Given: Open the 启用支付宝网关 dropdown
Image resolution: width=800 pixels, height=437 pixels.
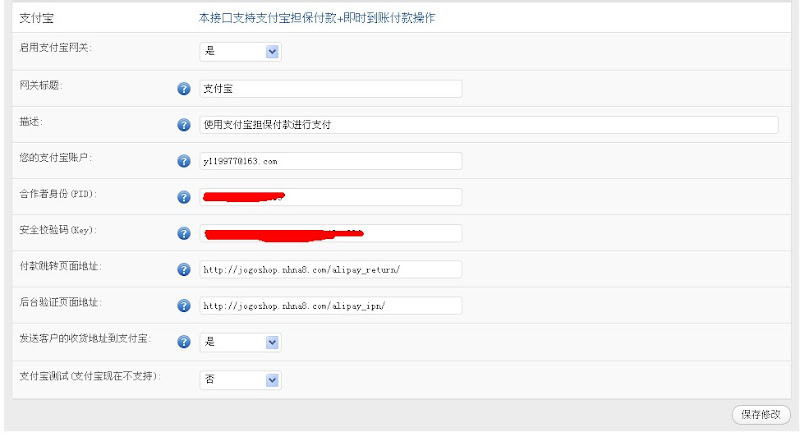Looking at the screenshot, I should click(x=240, y=52).
